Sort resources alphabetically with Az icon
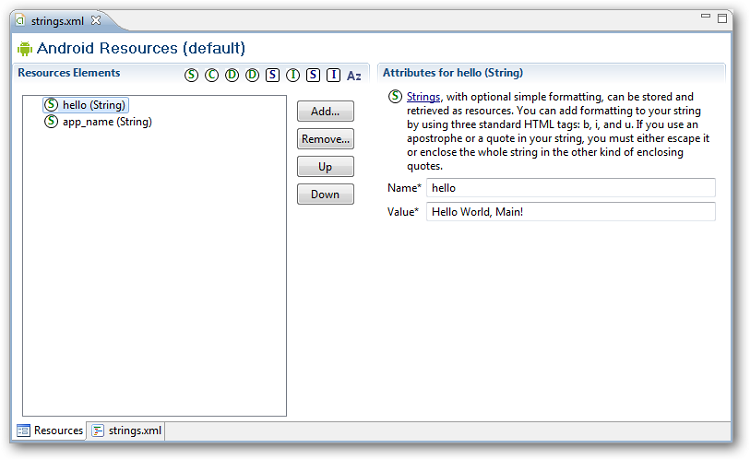750x460 pixels. (x=354, y=75)
